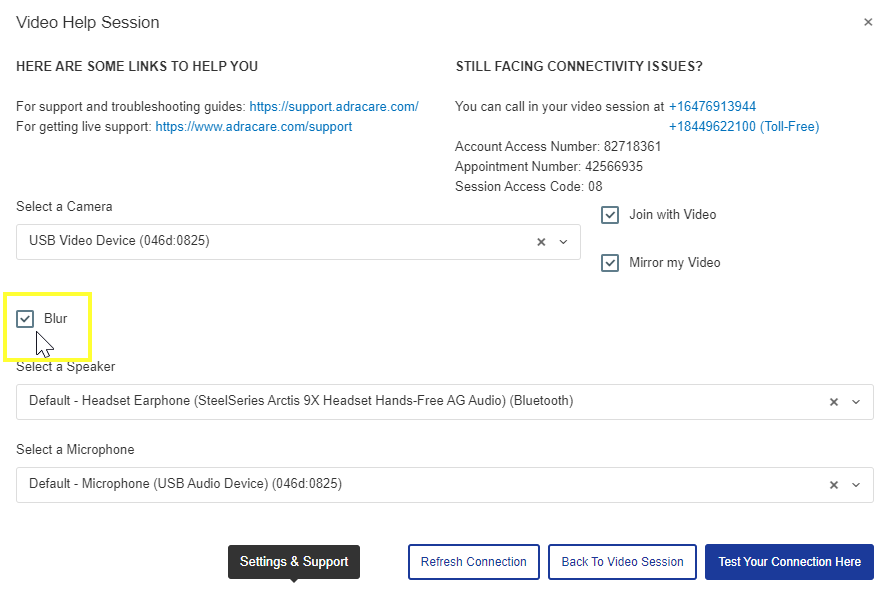This screenshot has height=593, width=884.
Task: Clear the selected speaker with the X icon
Action: [834, 402]
